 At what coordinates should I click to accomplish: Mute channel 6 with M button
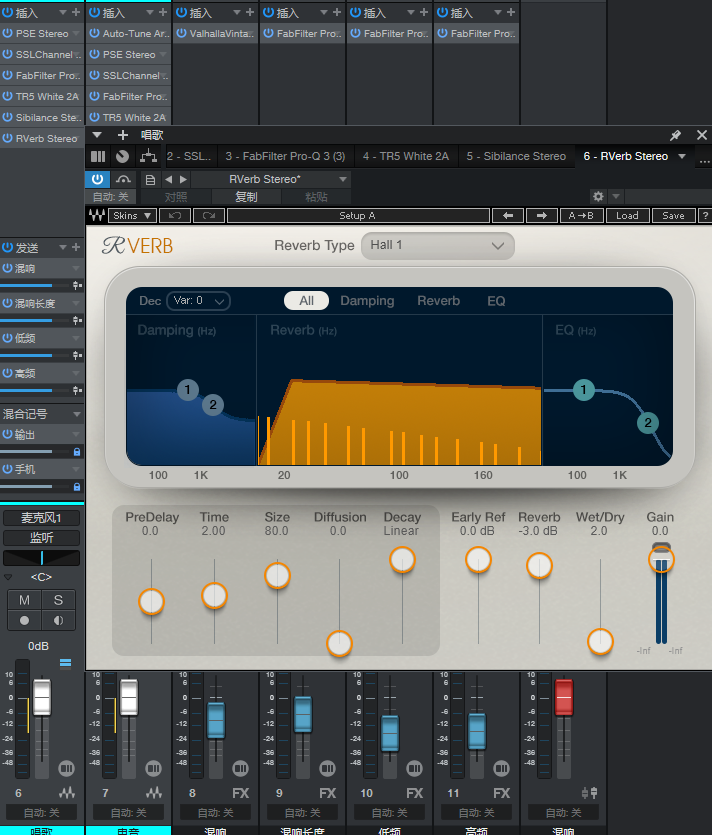pyautogui.click(x=24, y=600)
